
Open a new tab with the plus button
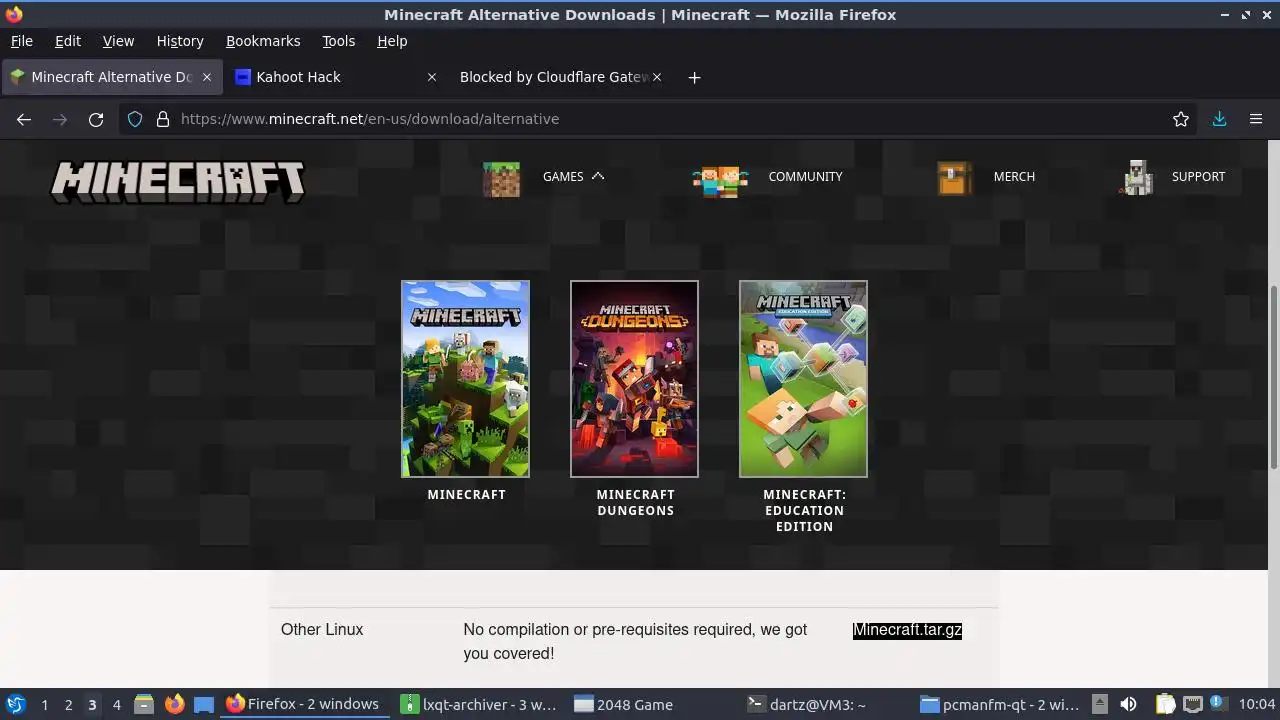pyautogui.click(x=694, y=77)
